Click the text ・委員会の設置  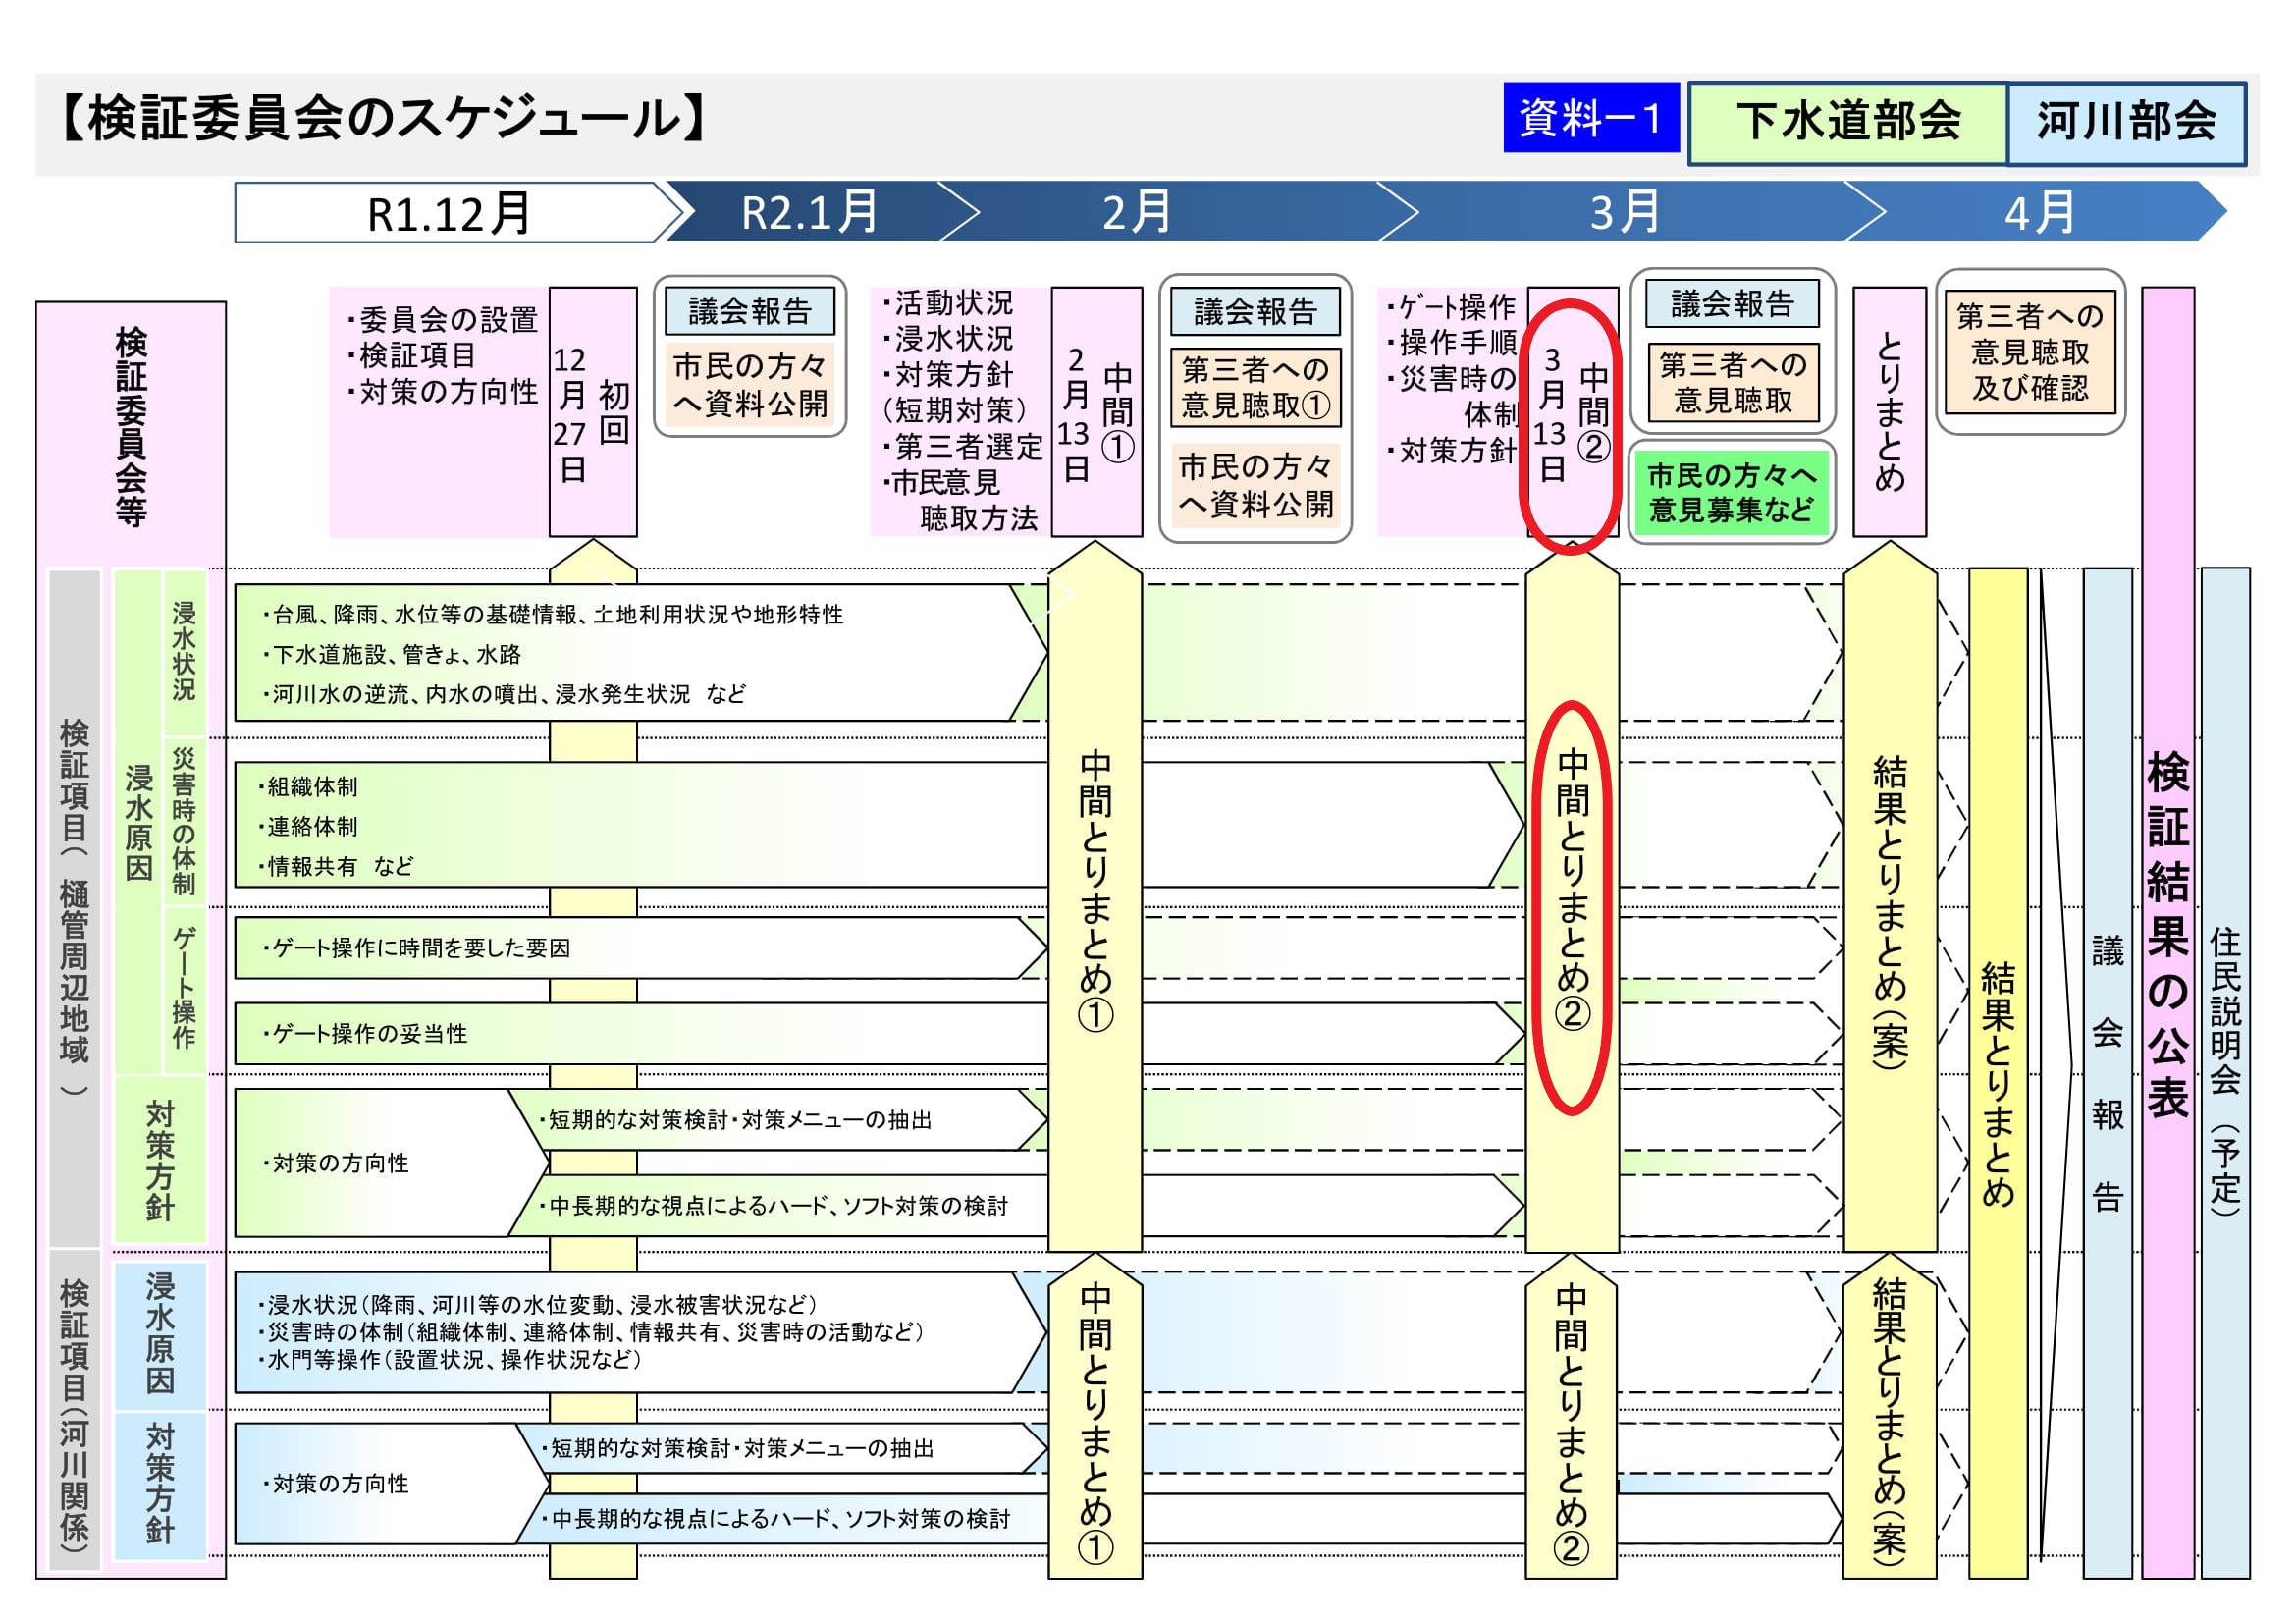[441, 320]
